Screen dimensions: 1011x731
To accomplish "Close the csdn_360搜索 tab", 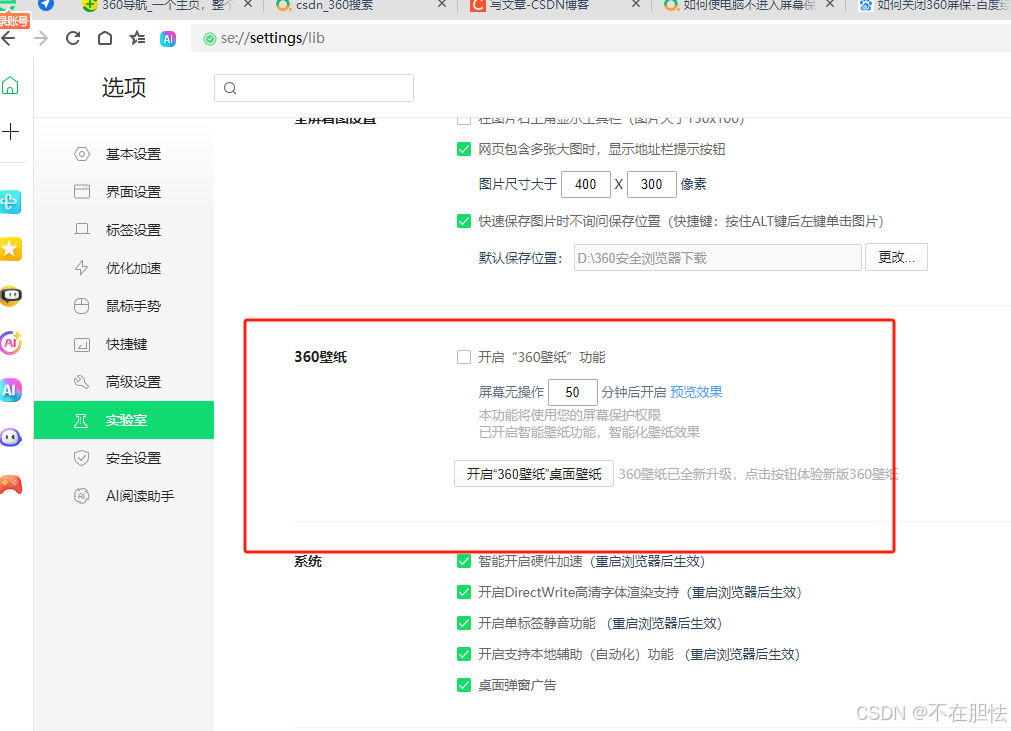I will pos(442,5).
